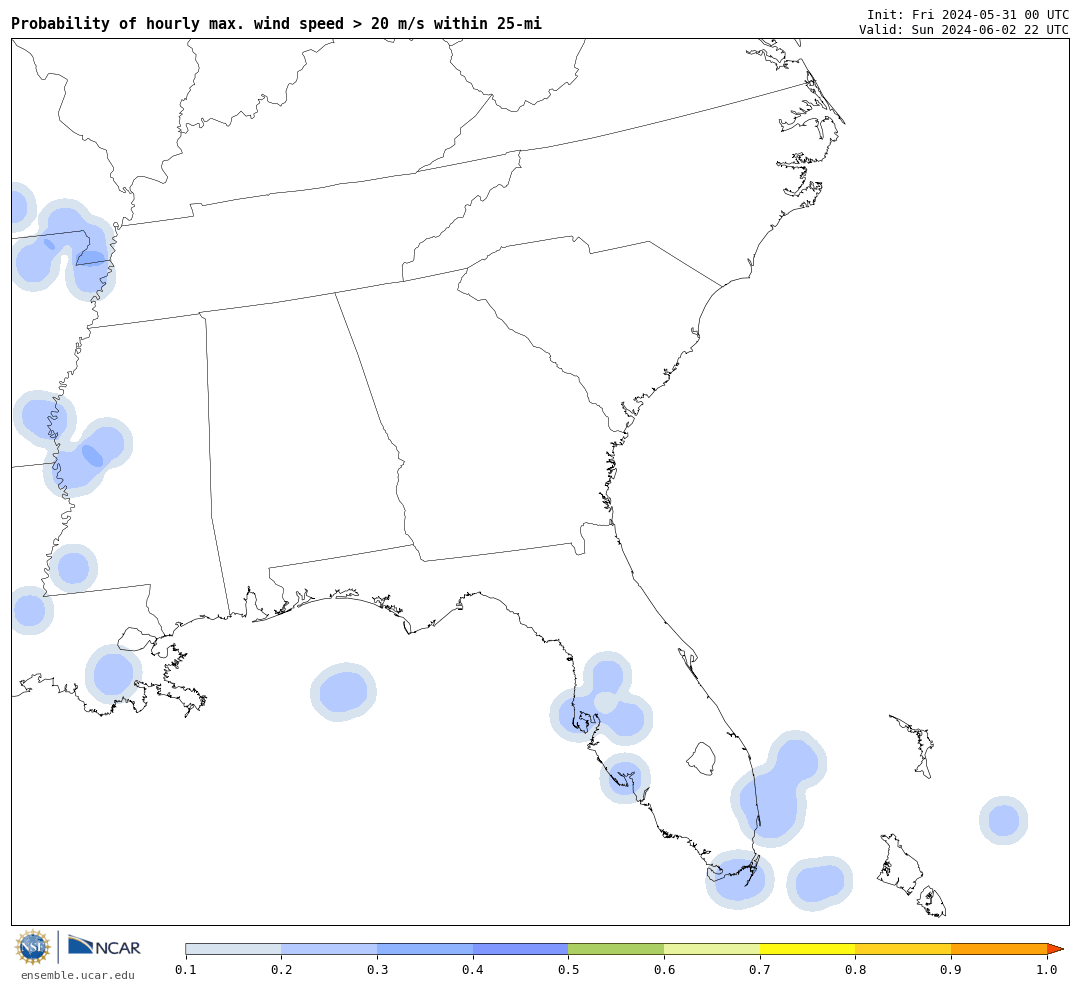1080x988 pixels.
Task: Click the colorbar label 0.1
Action: click(x=186, y=969)
